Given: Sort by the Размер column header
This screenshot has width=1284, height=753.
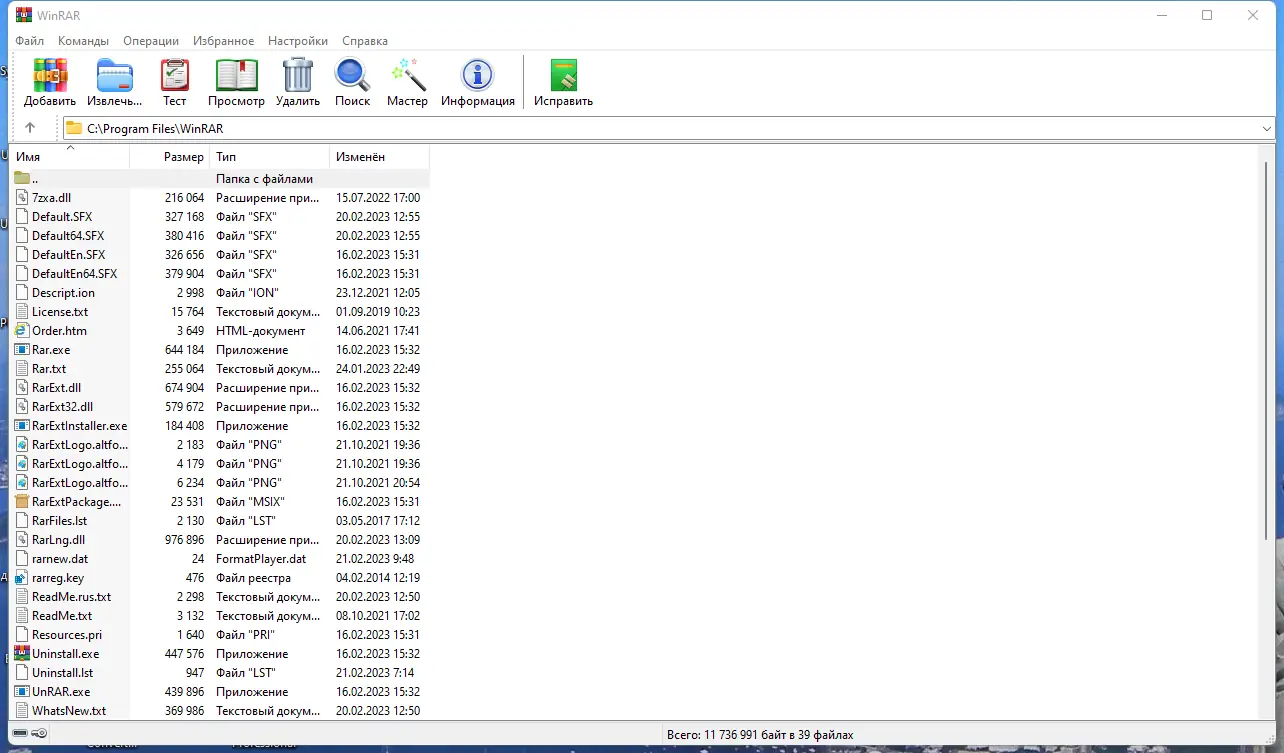Looking at the screenshot, I should (x=170, y=157).
